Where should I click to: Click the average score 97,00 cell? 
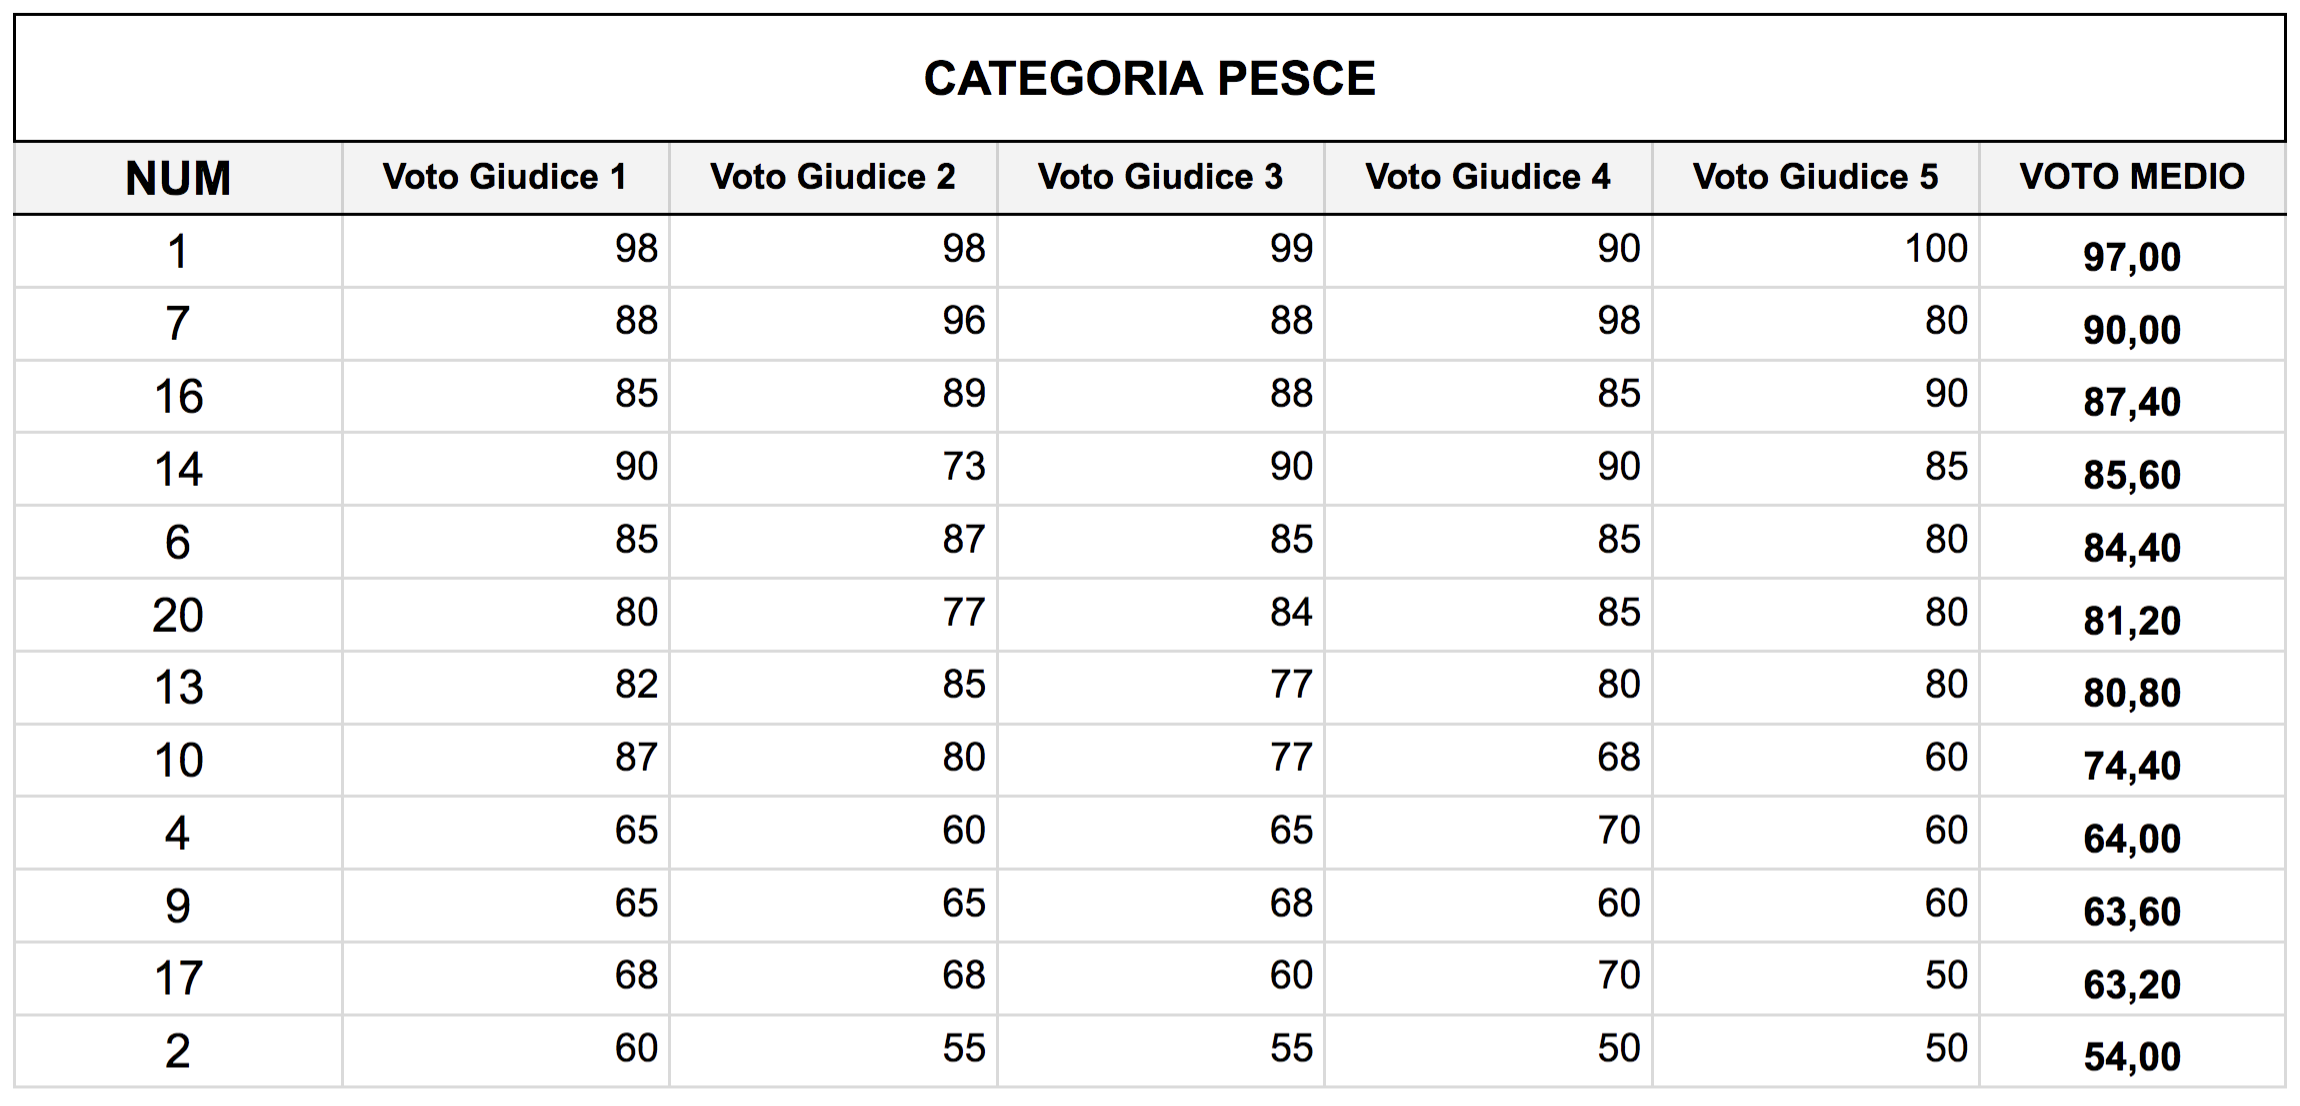2132,252
